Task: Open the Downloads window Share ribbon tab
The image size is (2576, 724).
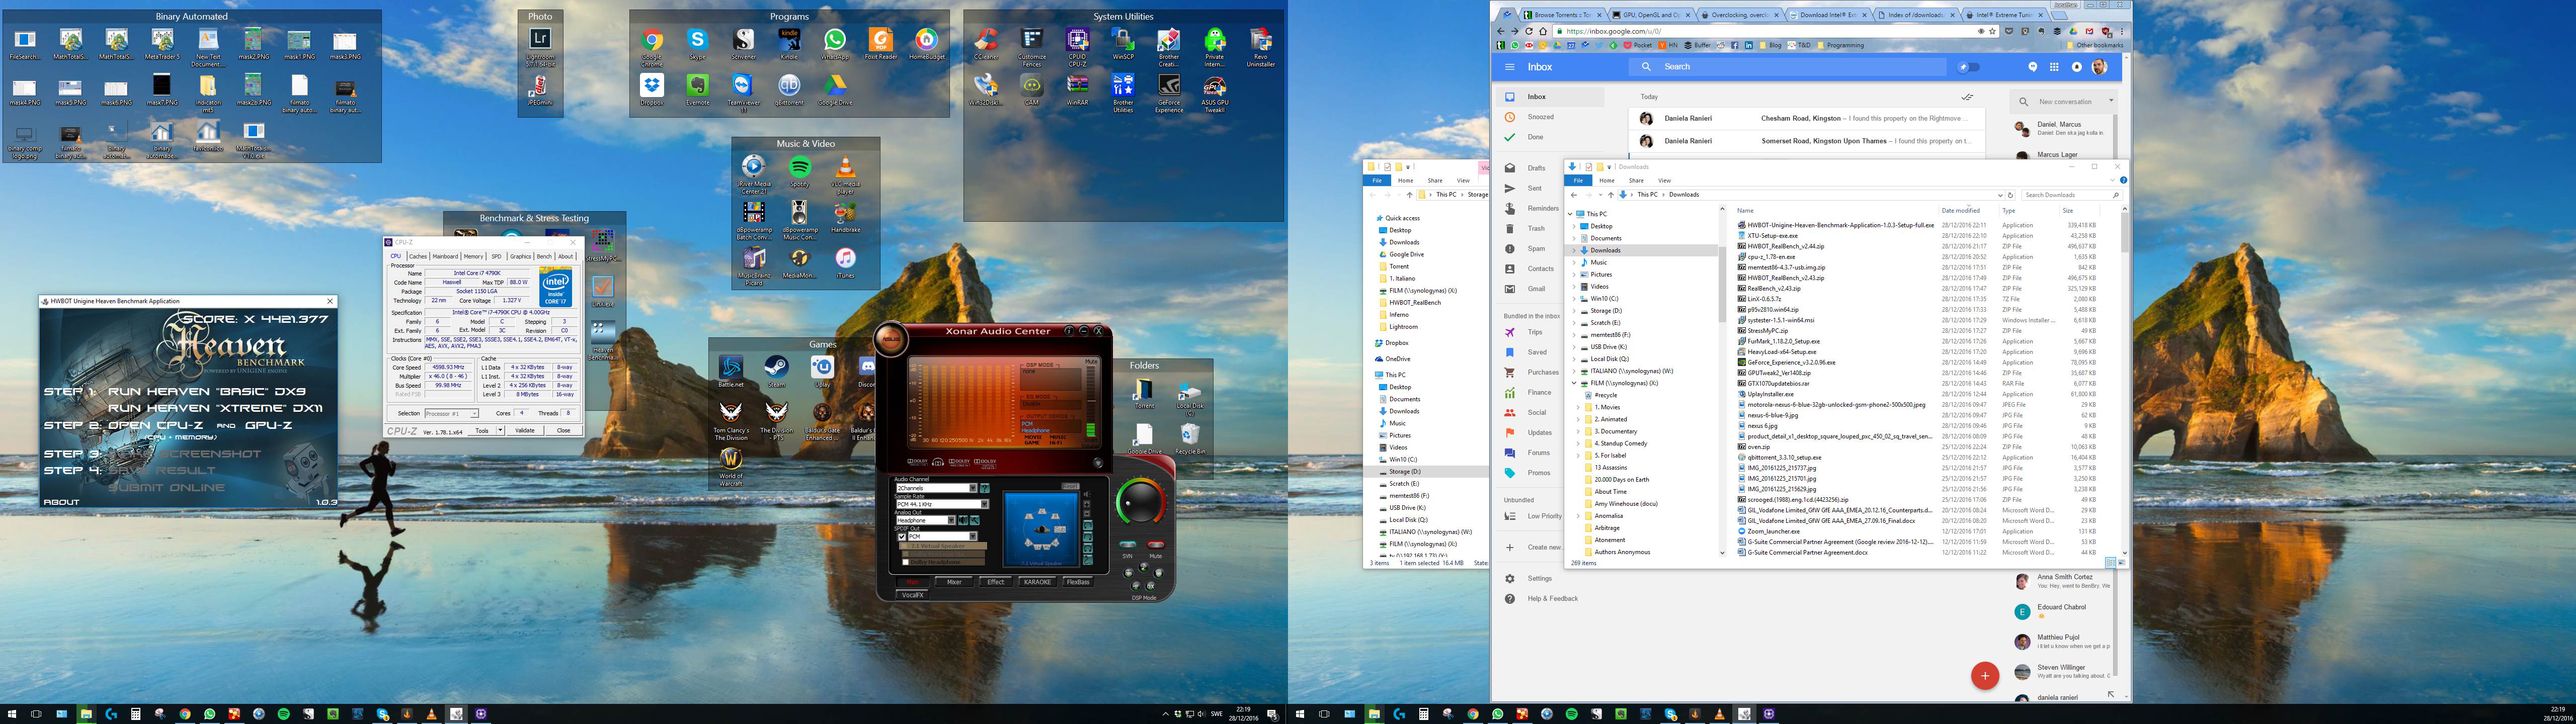Action: coord(1636,180)
